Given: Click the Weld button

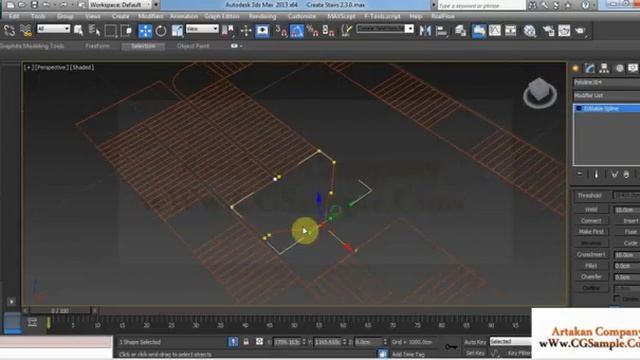Looking at the screenshot, I should (591, 209).
